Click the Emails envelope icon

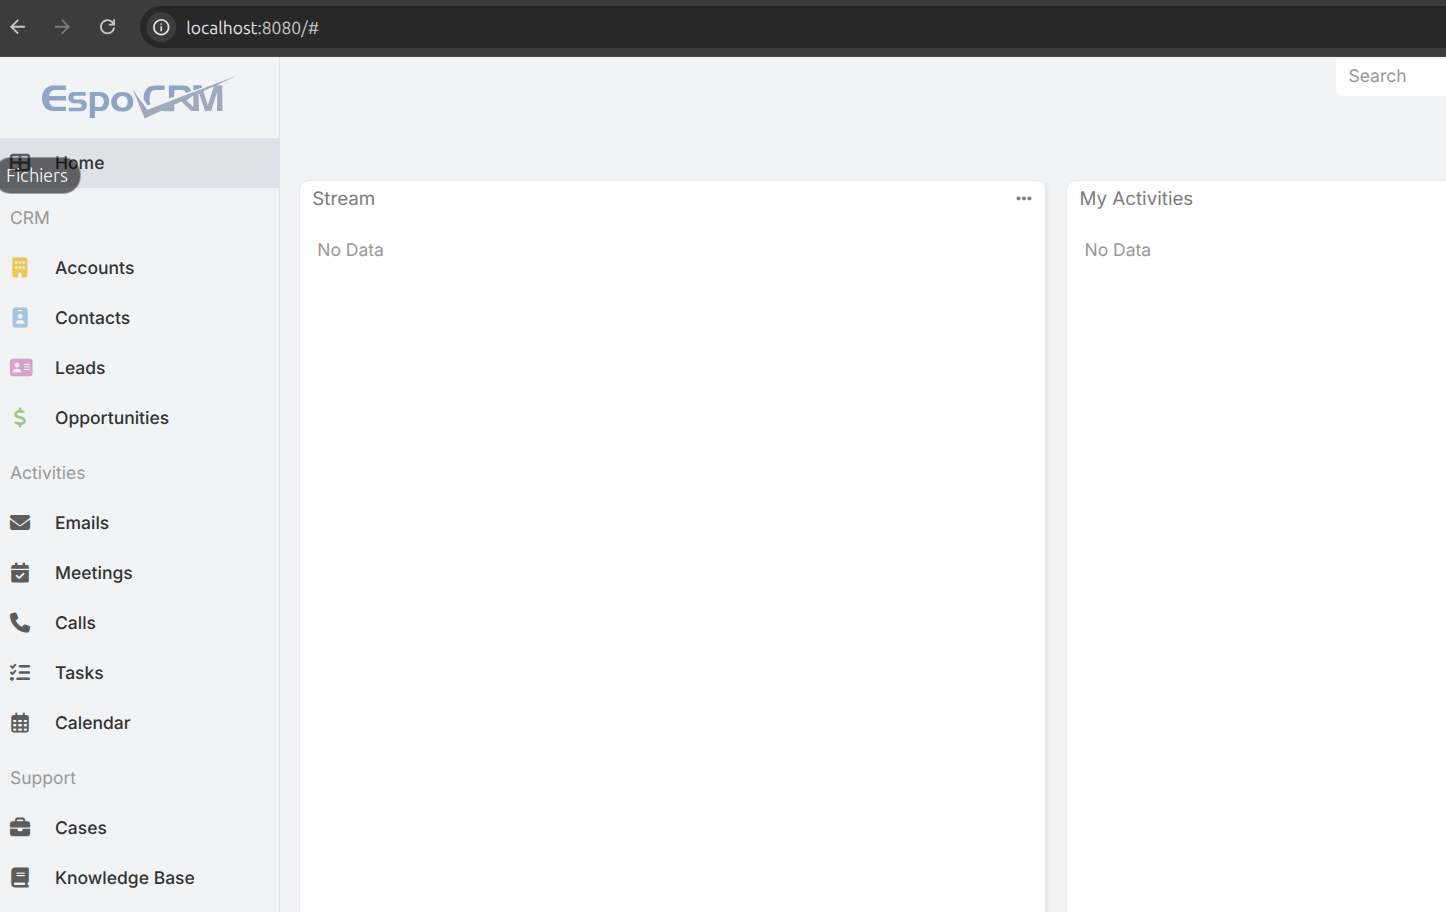(20, 523)
